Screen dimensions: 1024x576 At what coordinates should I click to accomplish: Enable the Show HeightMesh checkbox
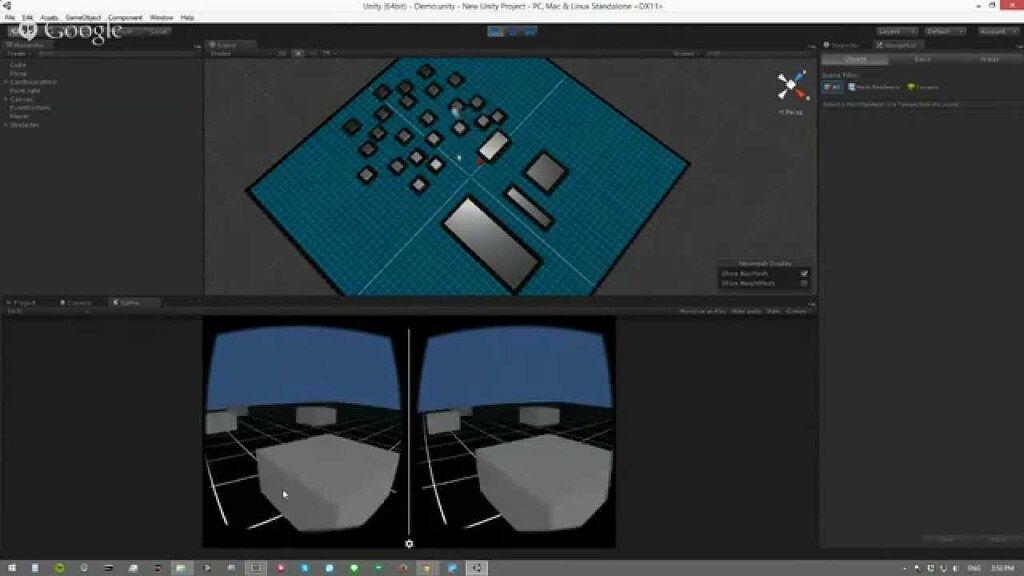click(x=805, y=284)
